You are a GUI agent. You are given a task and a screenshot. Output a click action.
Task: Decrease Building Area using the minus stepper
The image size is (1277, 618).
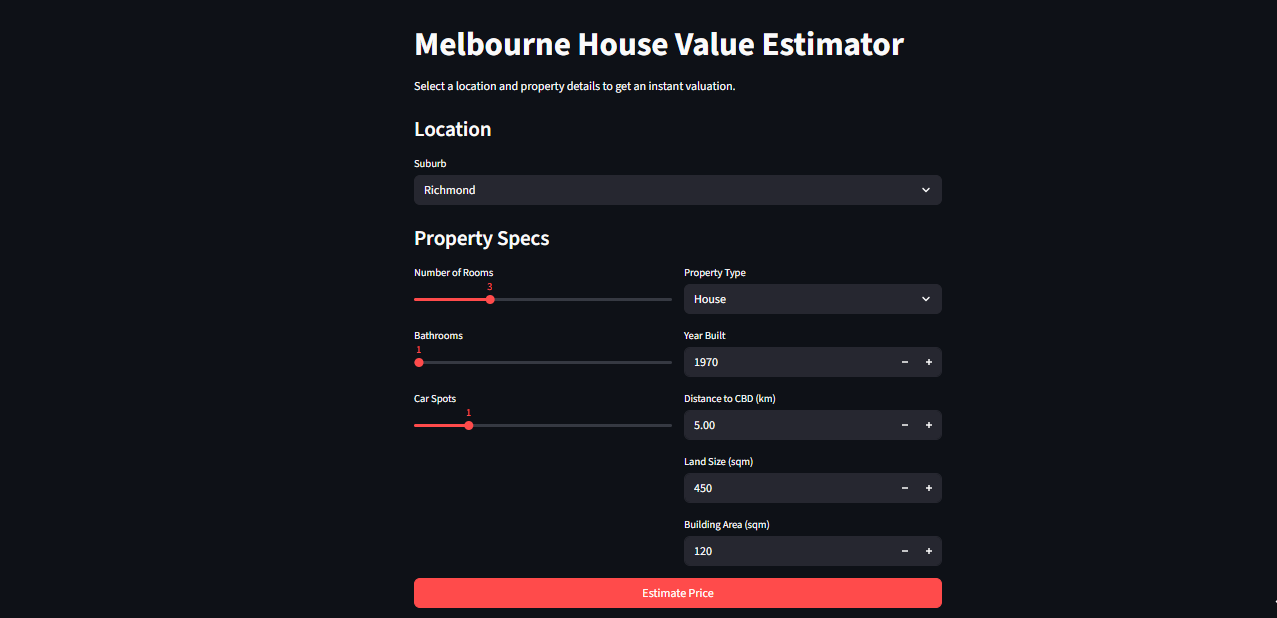coord(904,551)
